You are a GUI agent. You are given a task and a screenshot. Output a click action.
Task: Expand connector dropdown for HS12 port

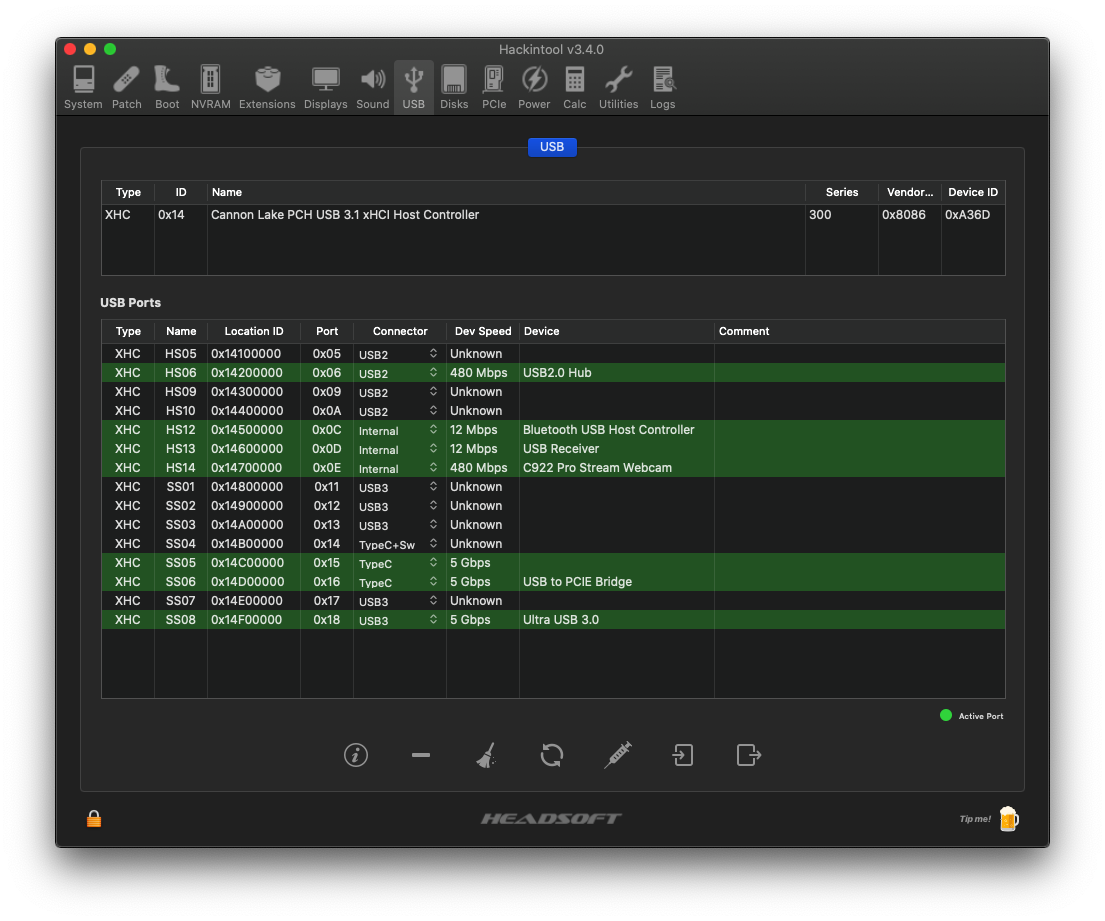click(399, 430)
